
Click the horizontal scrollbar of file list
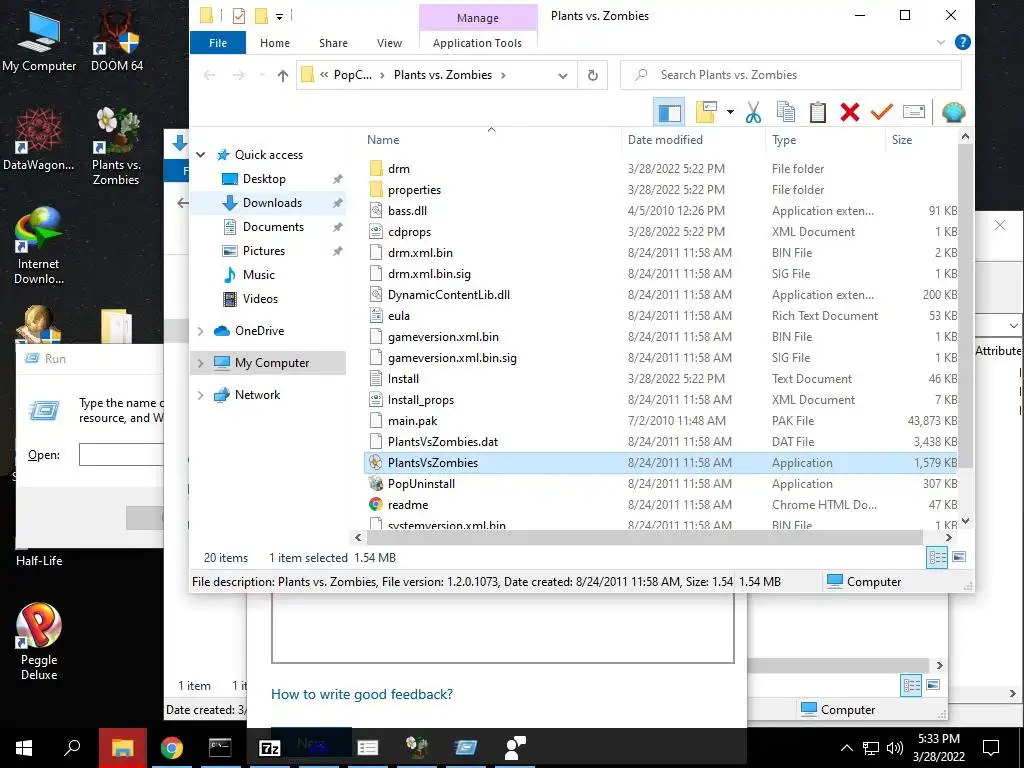645,538
